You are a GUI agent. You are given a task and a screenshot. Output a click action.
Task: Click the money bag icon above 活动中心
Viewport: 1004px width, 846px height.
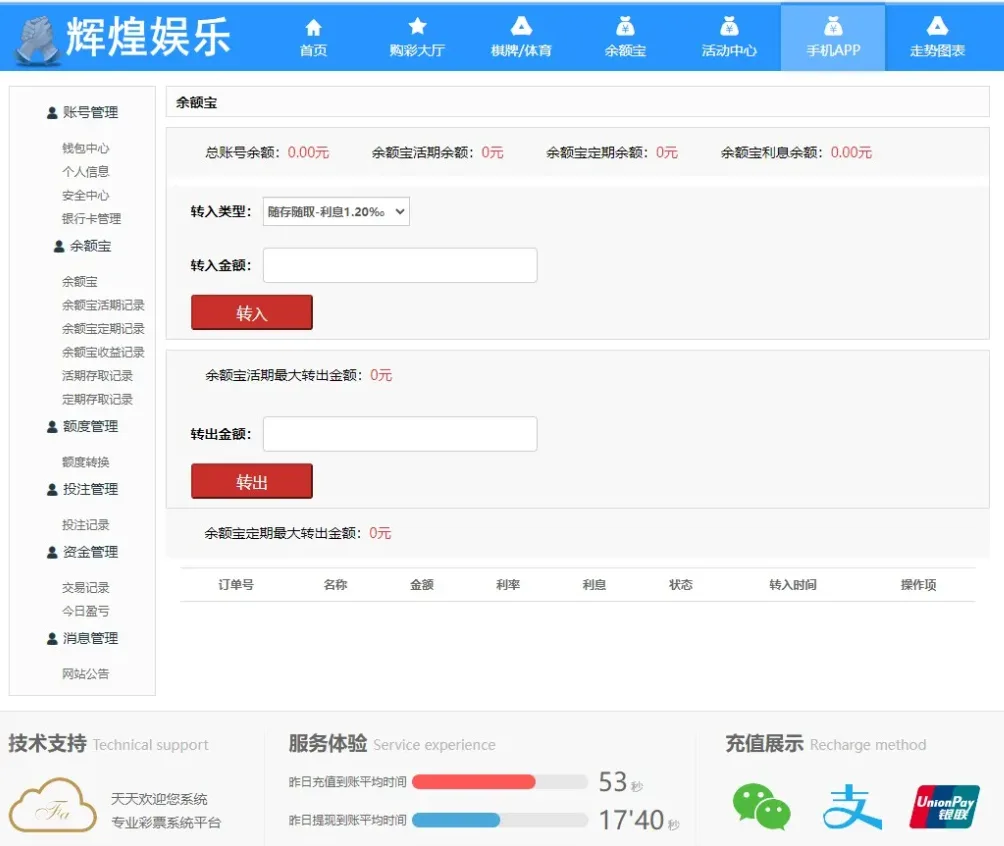pyautogui.click(x=729, y=26)
